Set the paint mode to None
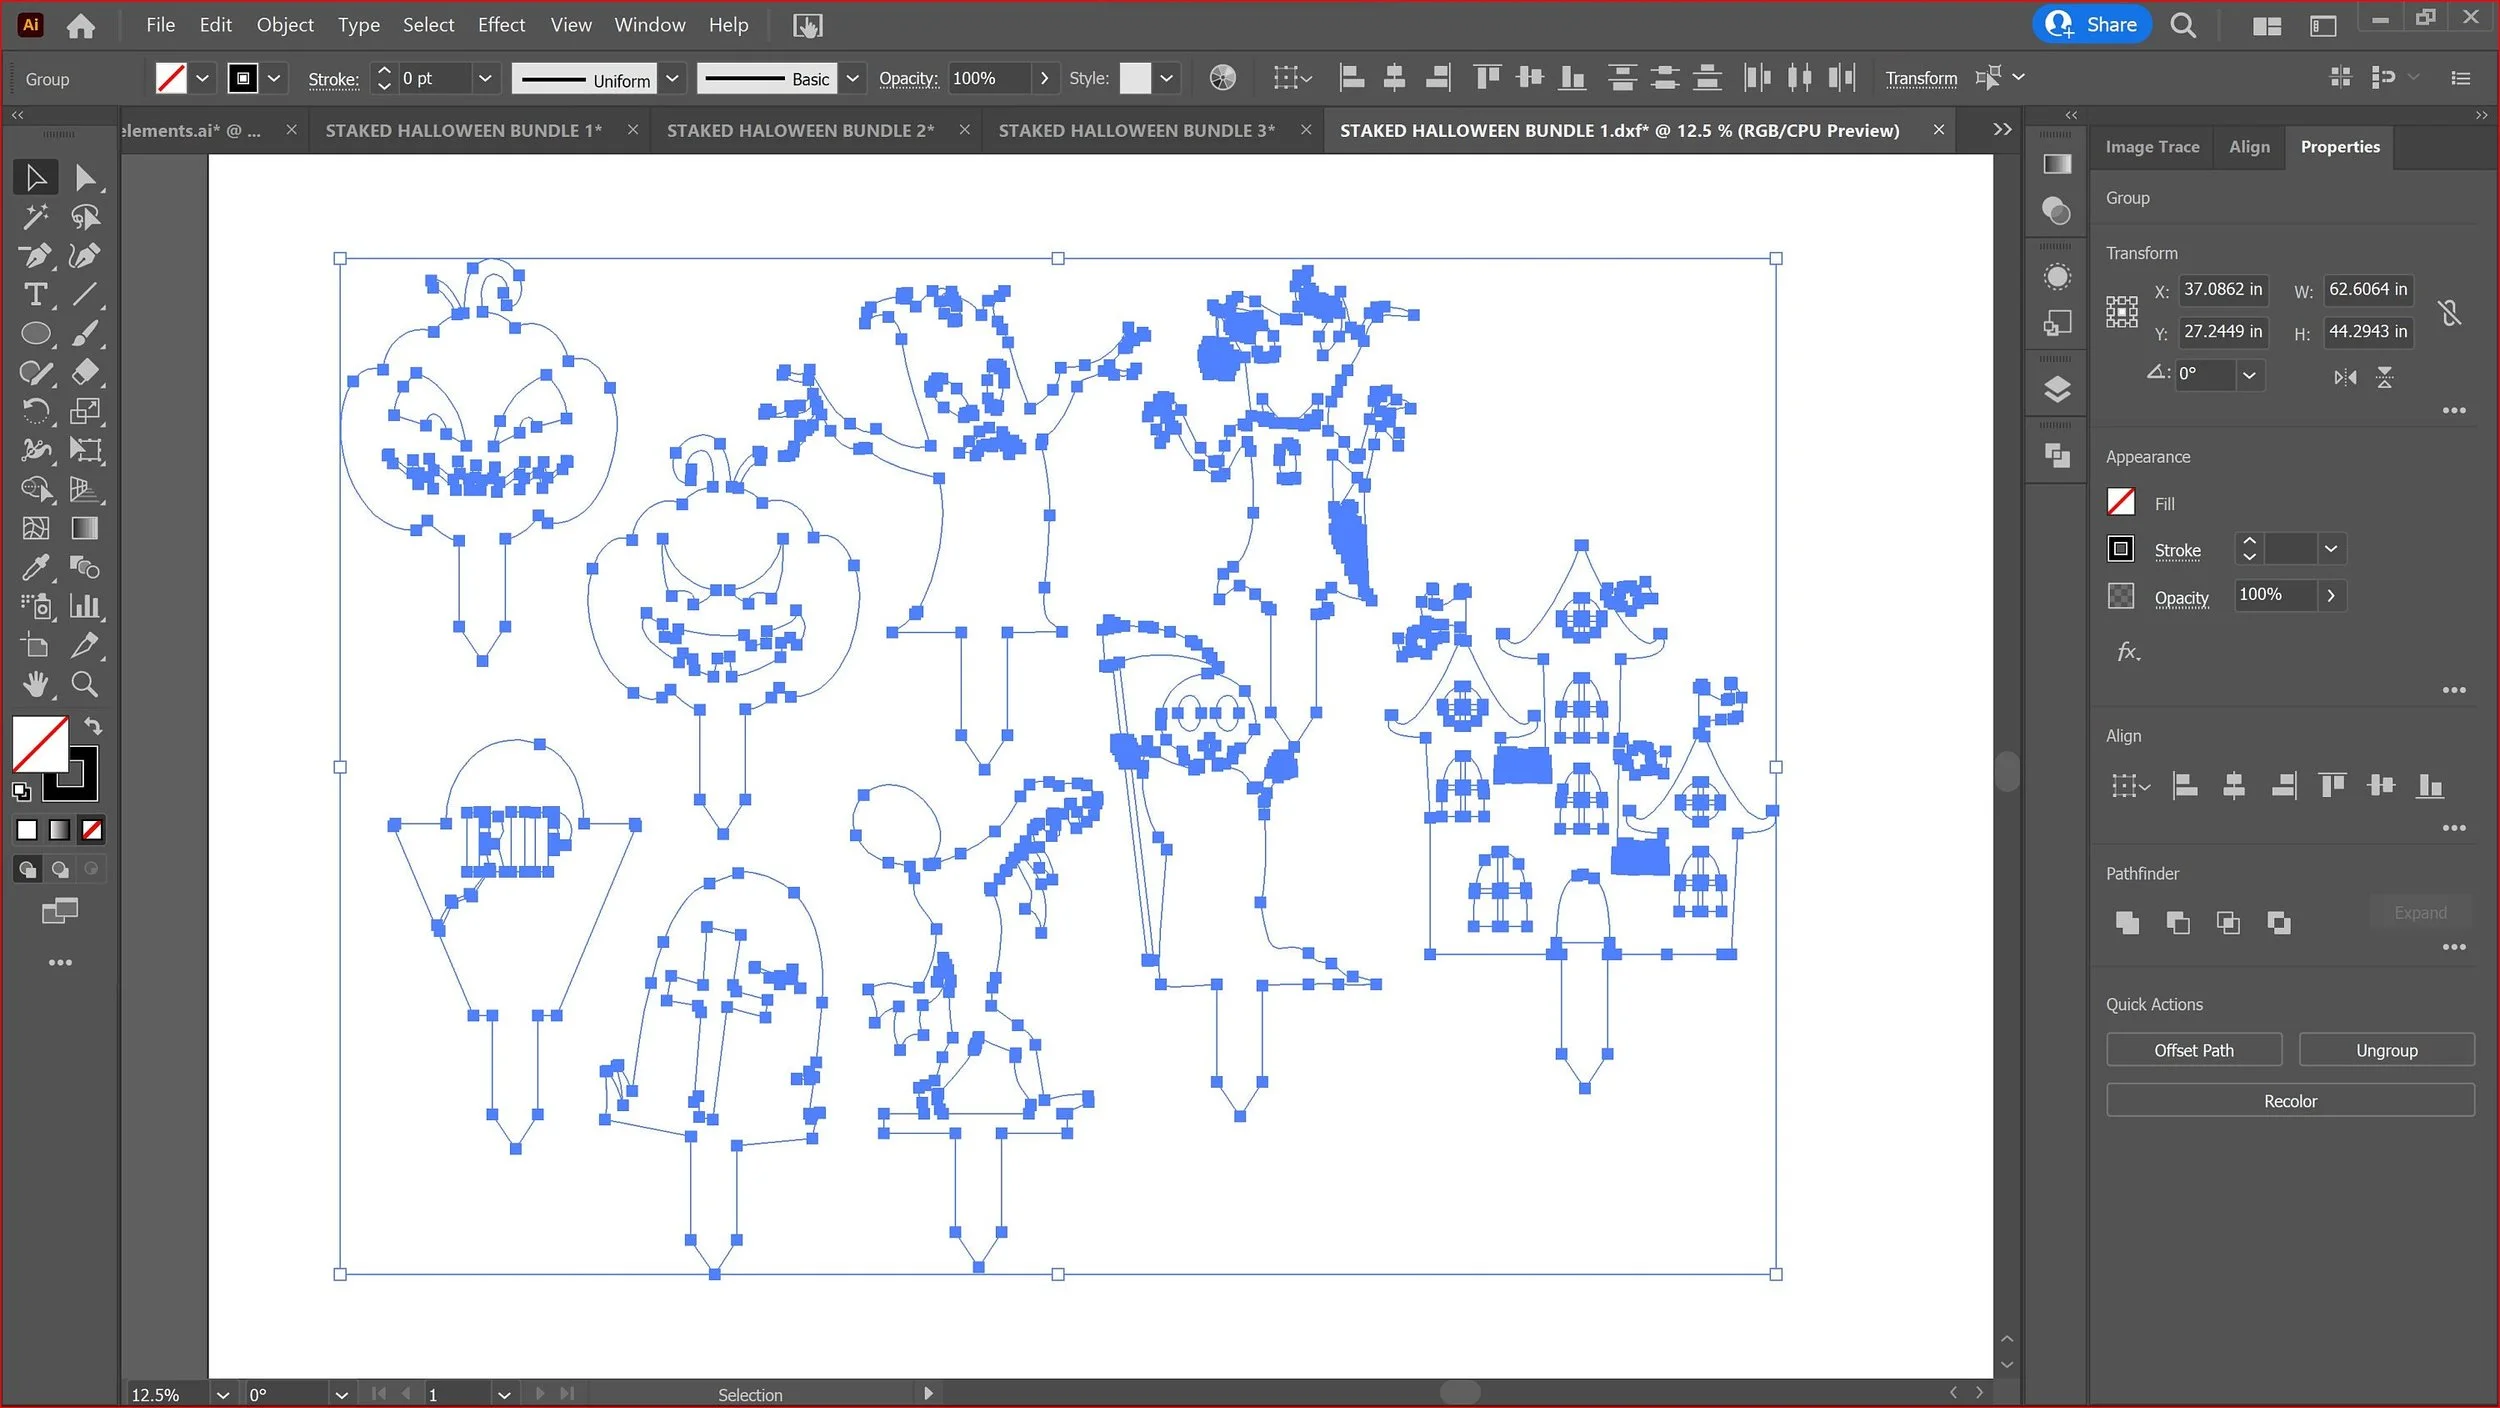This screenshot has width=2500, height=1408. pyautogui.click(x=92, y=830)
